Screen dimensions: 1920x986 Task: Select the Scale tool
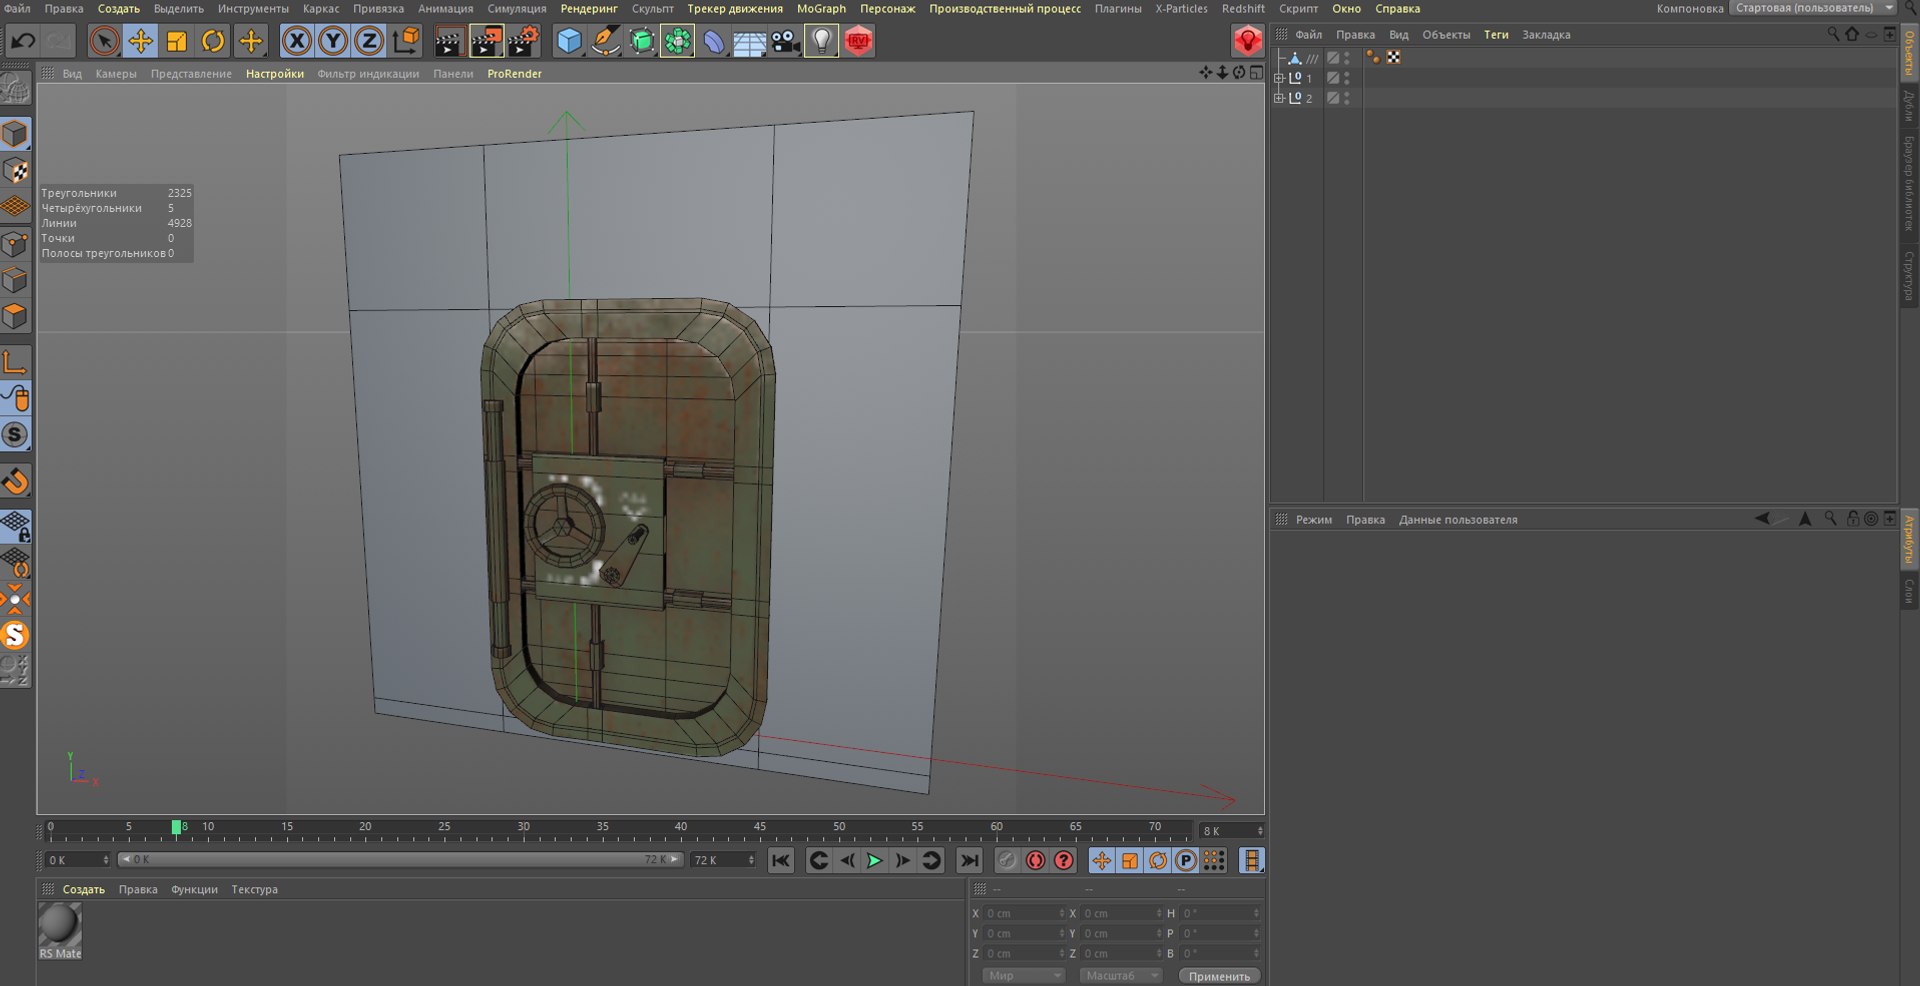(177, 41)
